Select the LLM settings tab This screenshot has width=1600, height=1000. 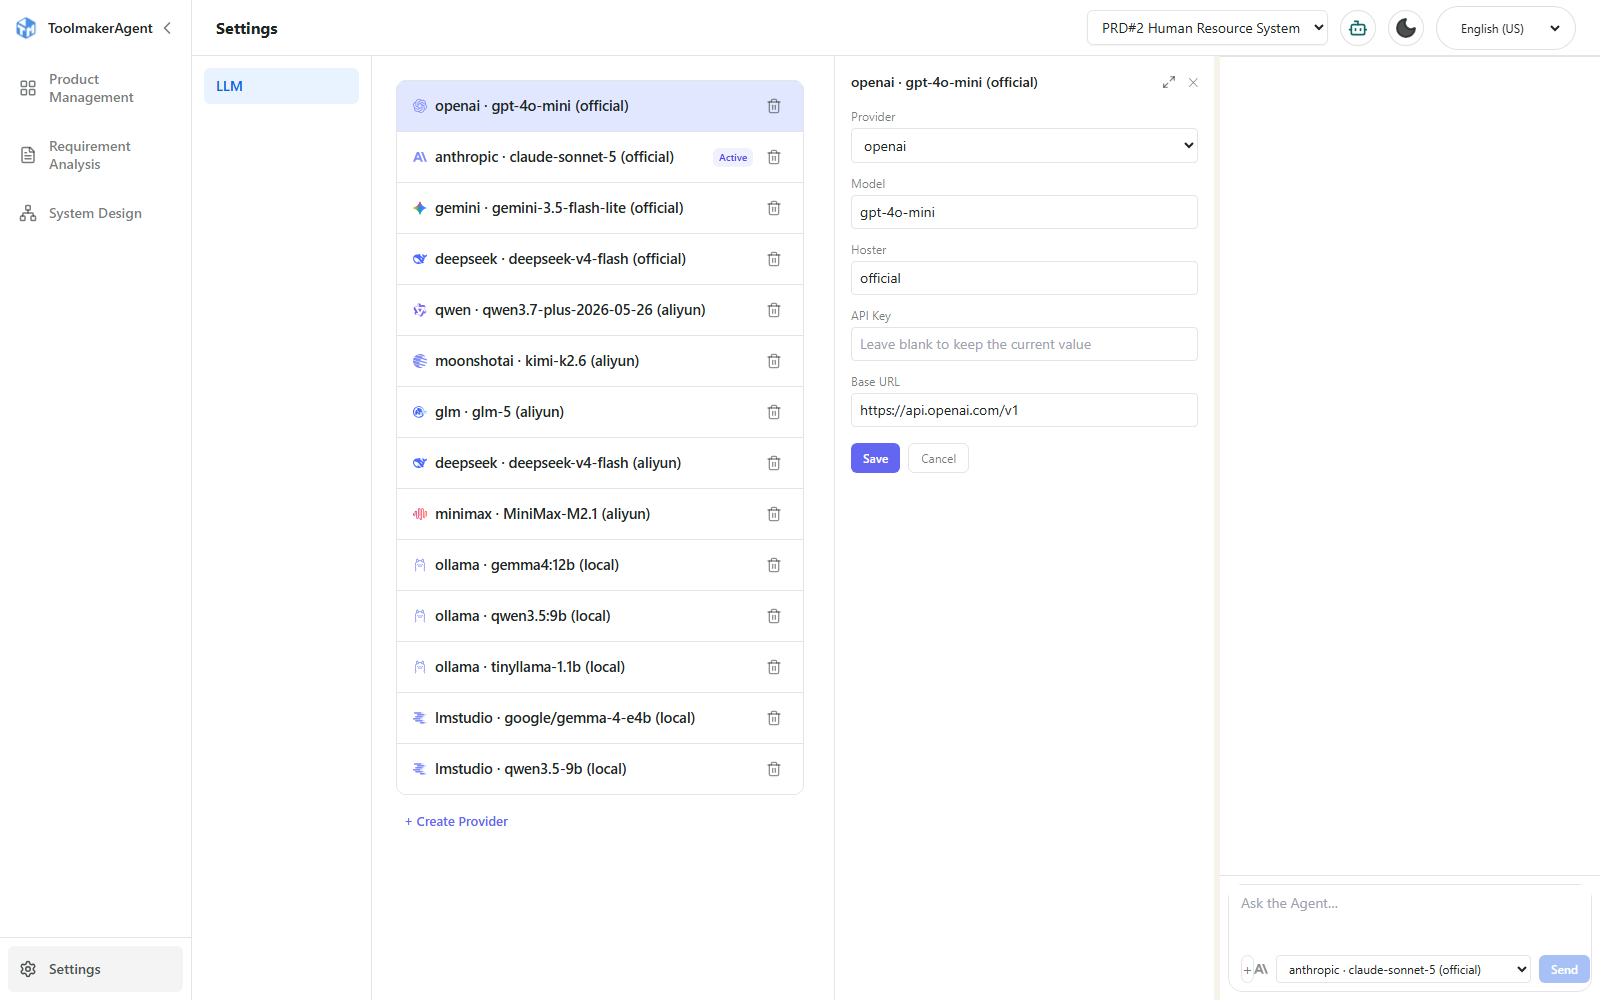[x=281, y=86]
